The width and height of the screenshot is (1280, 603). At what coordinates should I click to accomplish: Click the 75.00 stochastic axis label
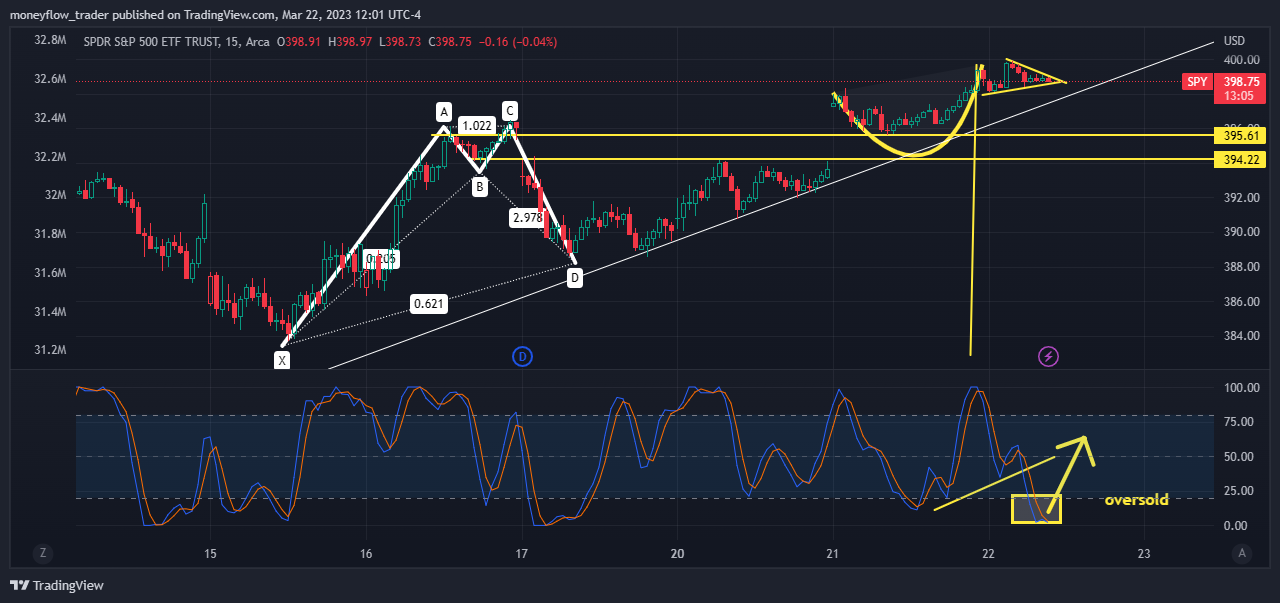[x=1238, y=422]
